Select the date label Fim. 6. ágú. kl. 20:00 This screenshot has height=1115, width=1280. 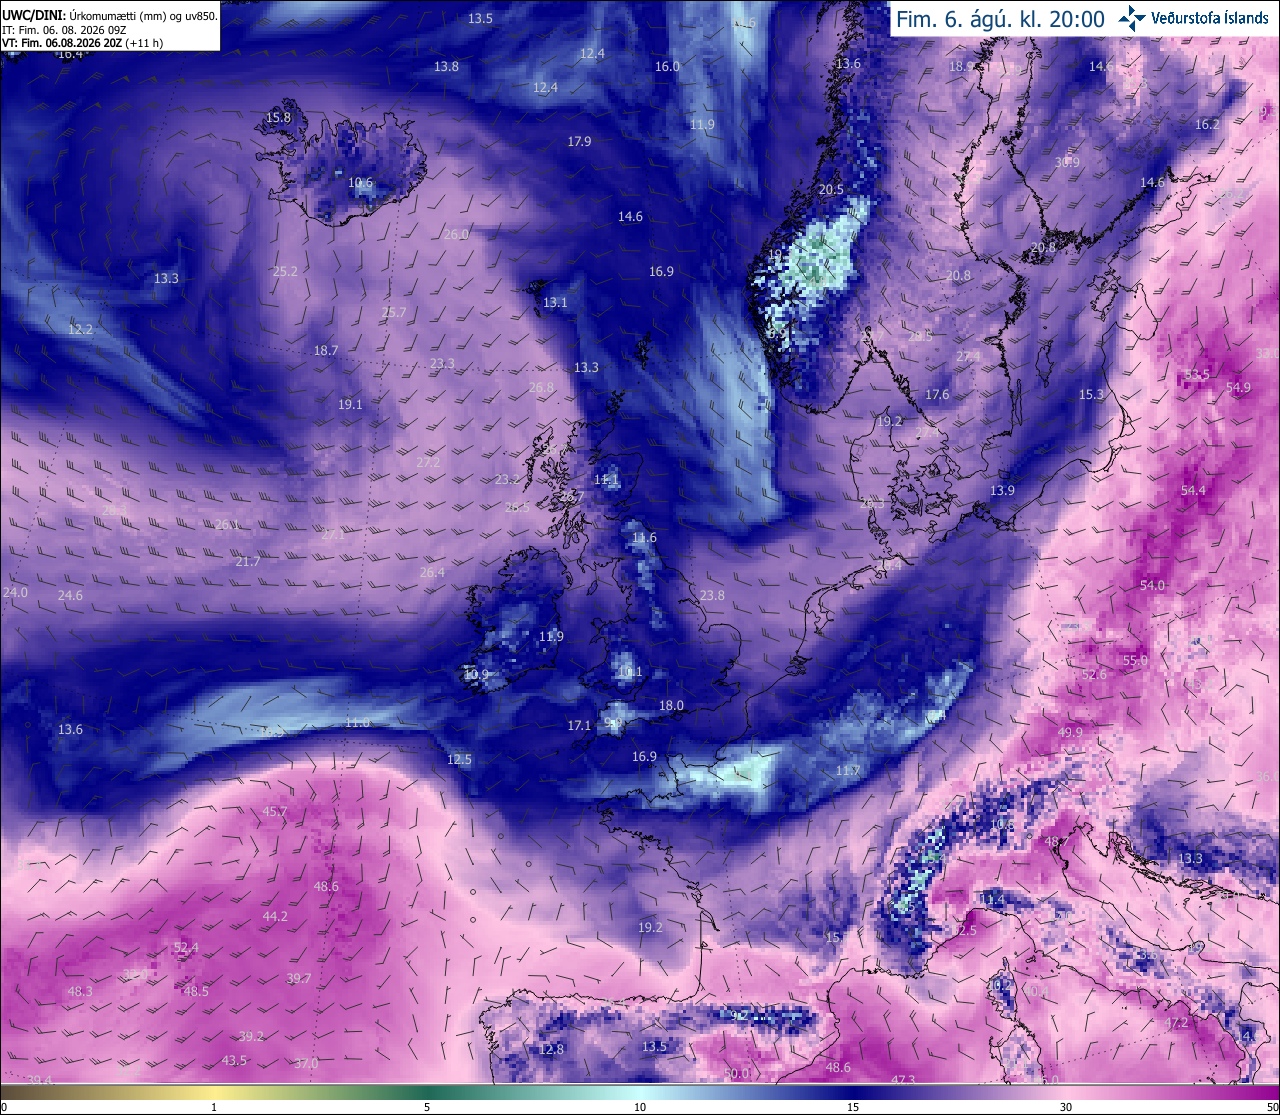click(x=1000, y=19)
